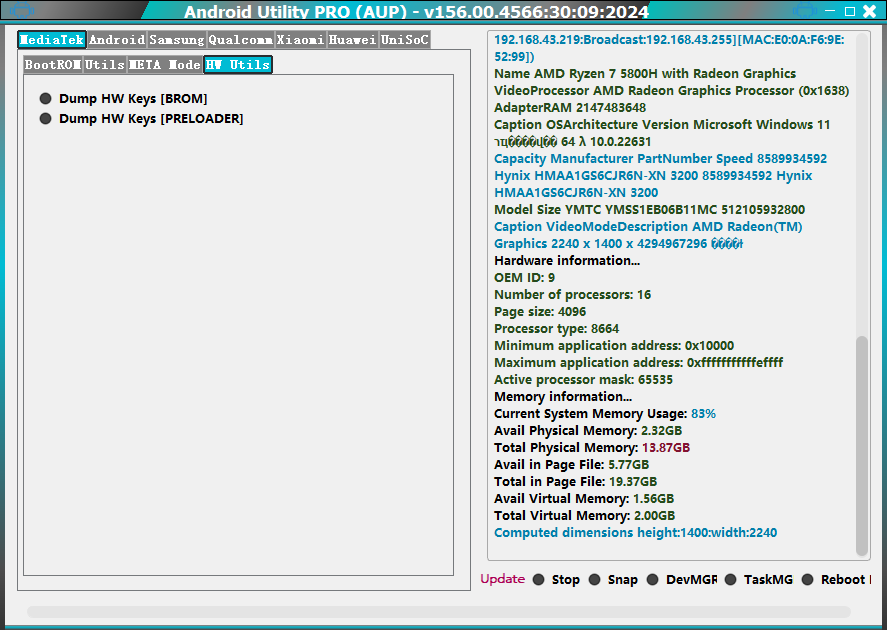Click 'Active processor mask: 65535' line
Screen dimensions: 887x630
583,379
